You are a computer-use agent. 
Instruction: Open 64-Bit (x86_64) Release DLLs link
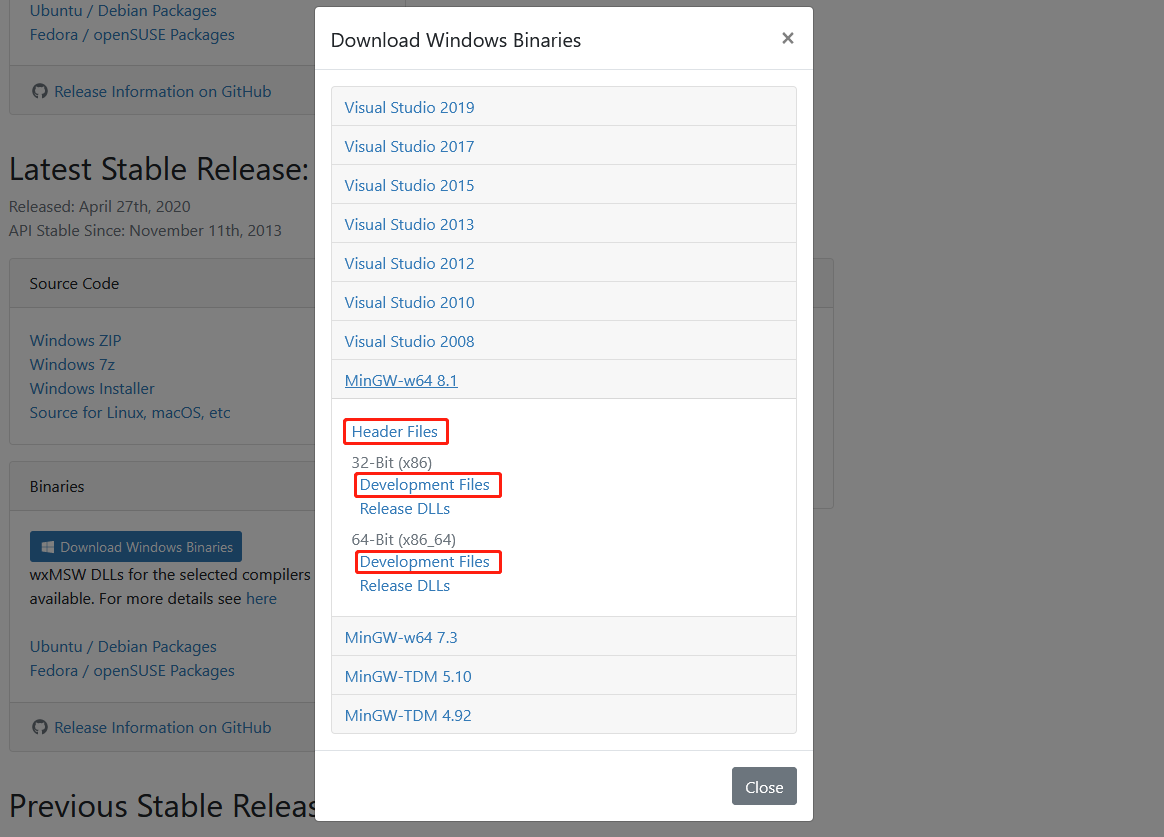(405, 585)
